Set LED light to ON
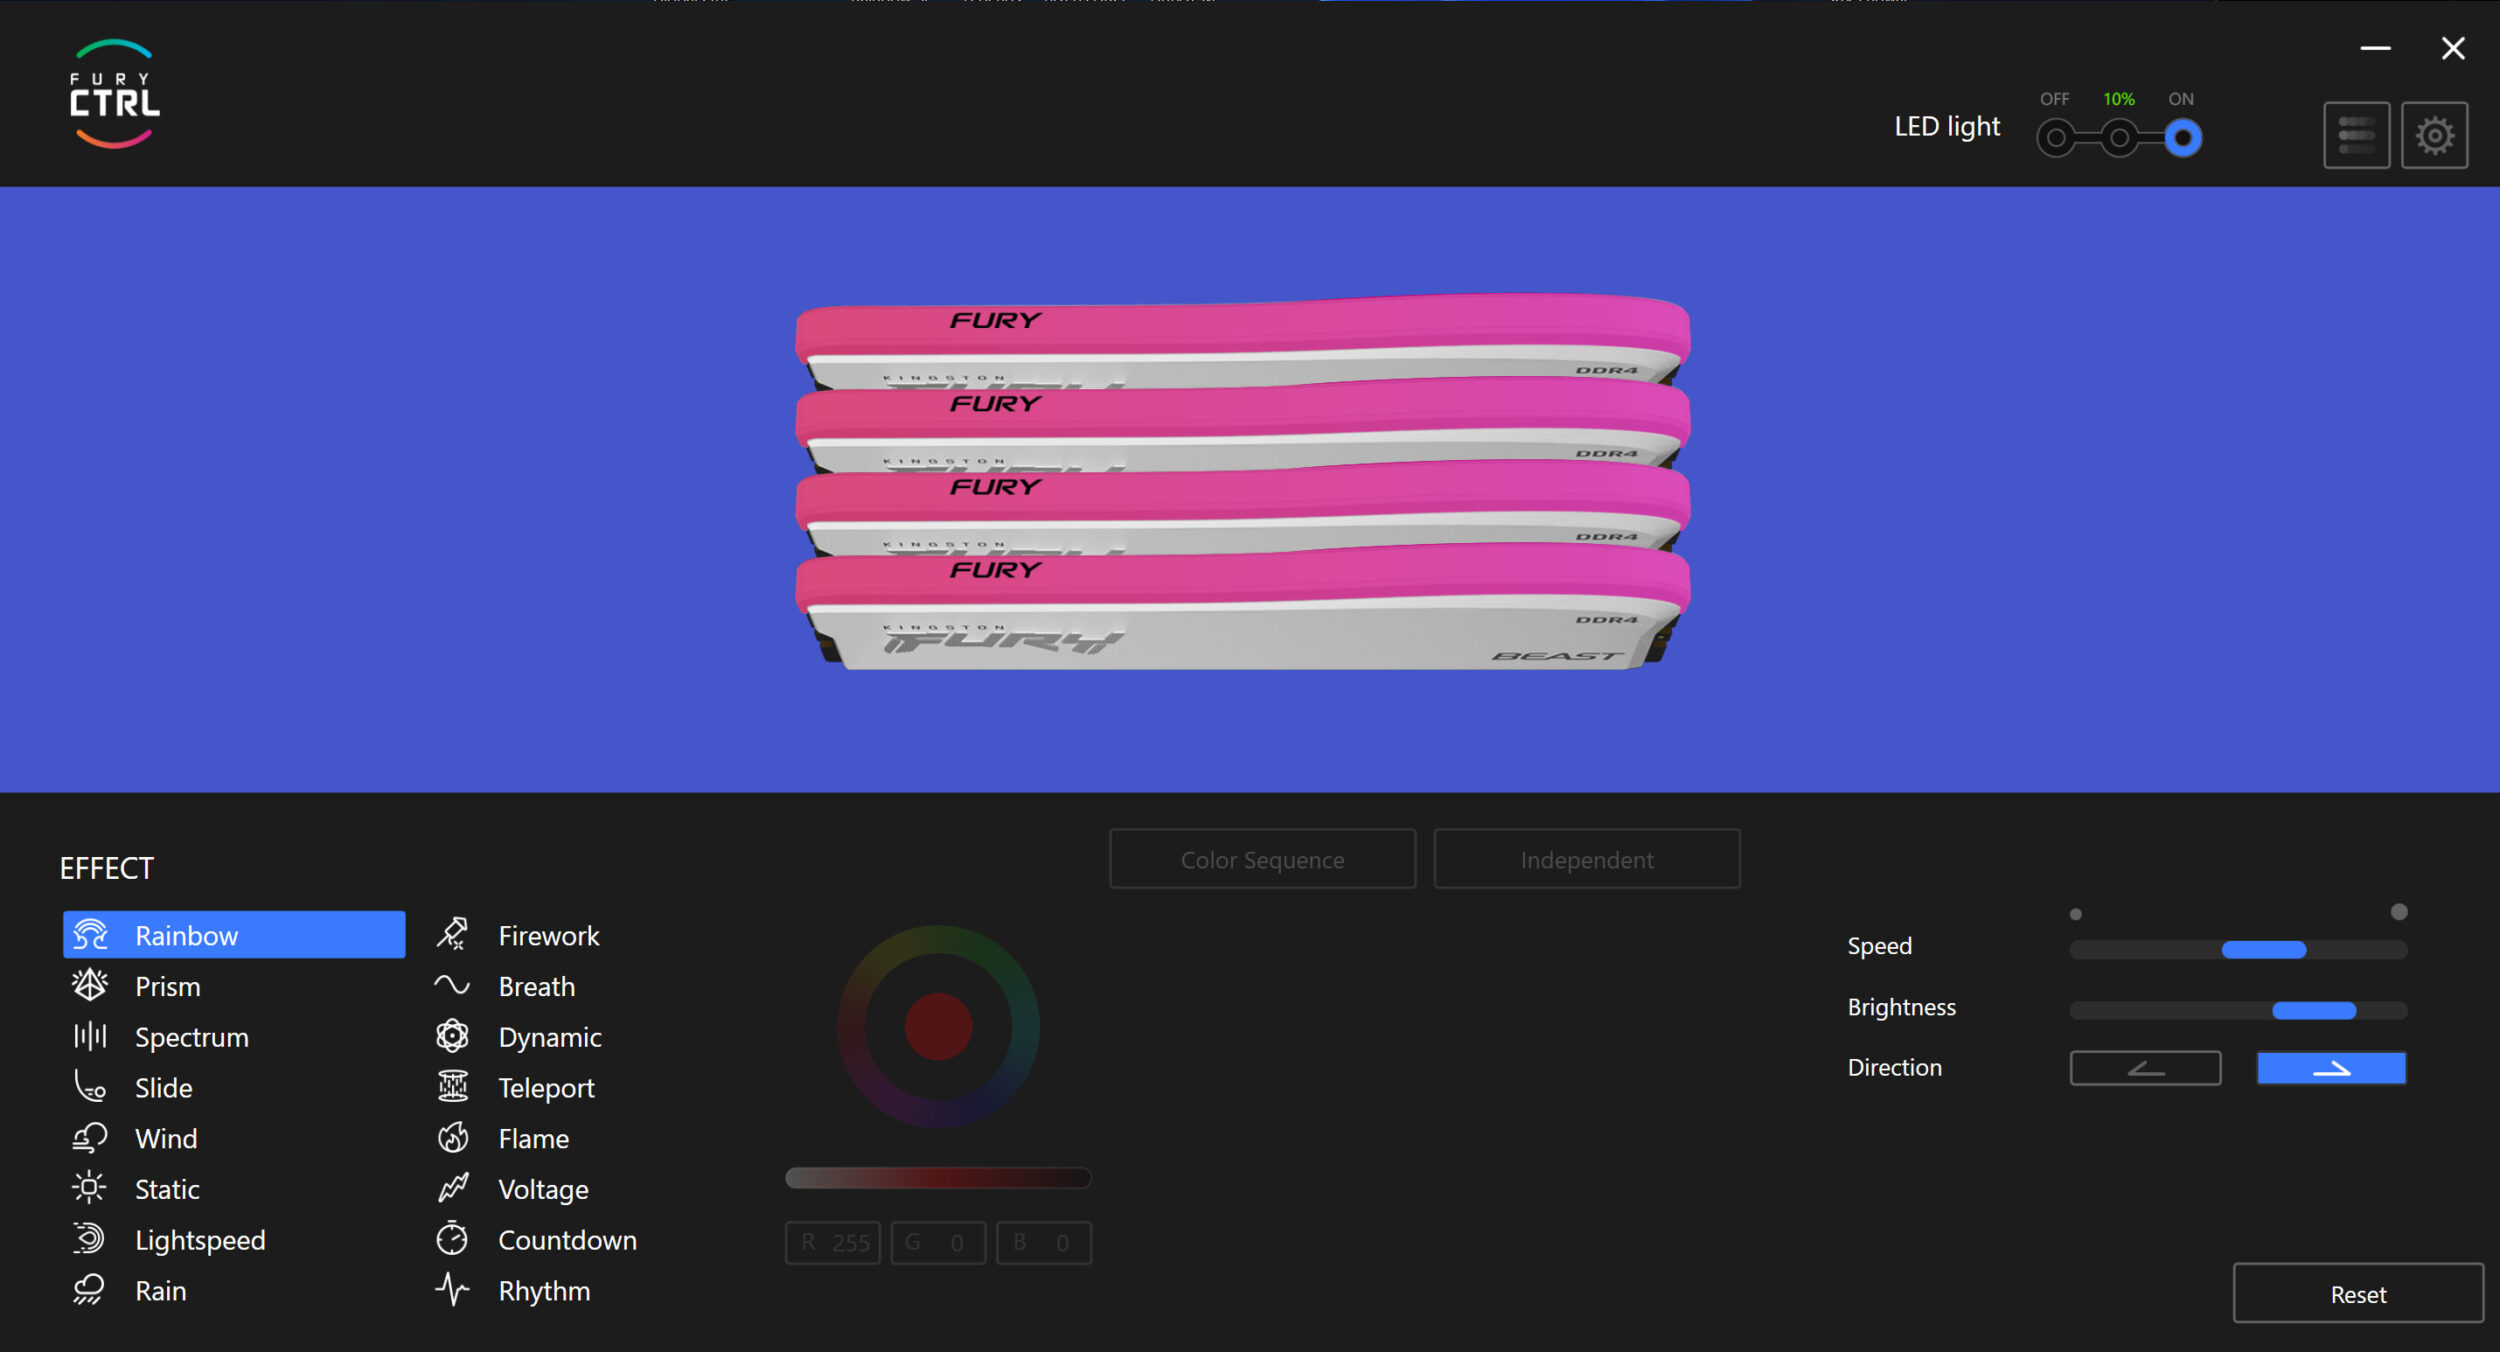The width and height of the screenshot is (2500, 1352). 2182,138
